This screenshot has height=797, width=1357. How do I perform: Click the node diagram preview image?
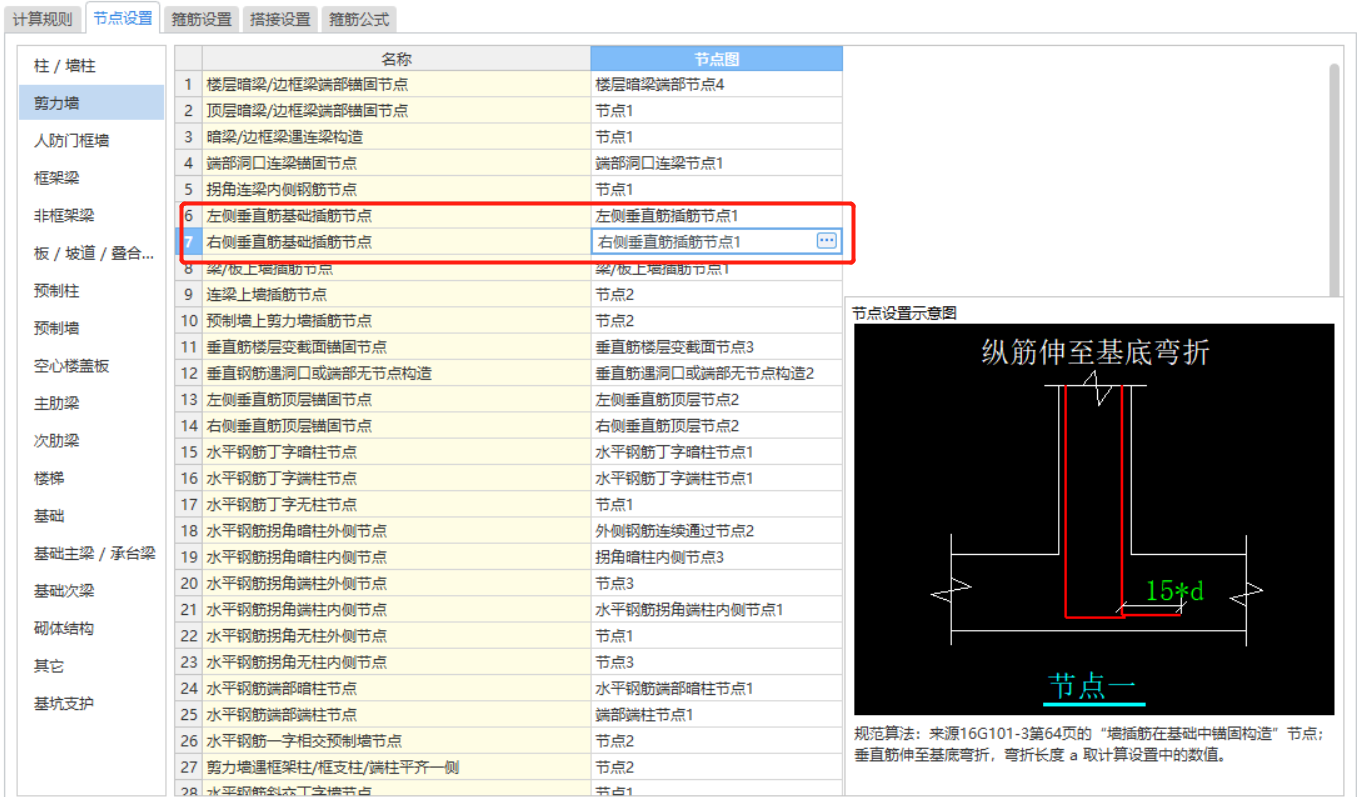[x=1094, y=519]
